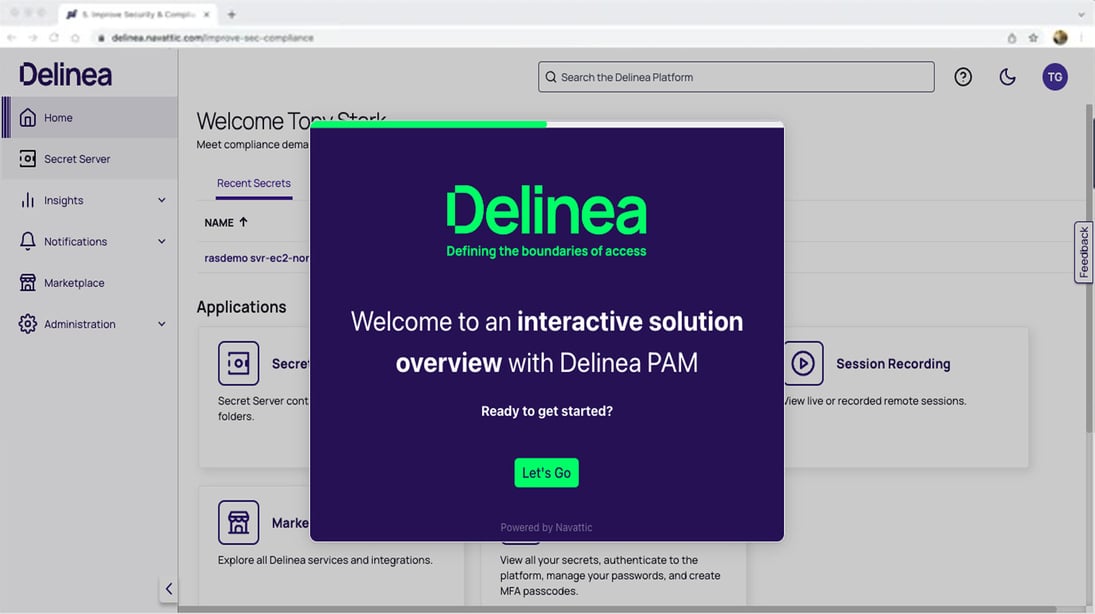Image resolution: width=1095 pixels, height=614 pixels.
Task: Select the Insights chart icon in sidebar
Action: [x=28, y=199]
